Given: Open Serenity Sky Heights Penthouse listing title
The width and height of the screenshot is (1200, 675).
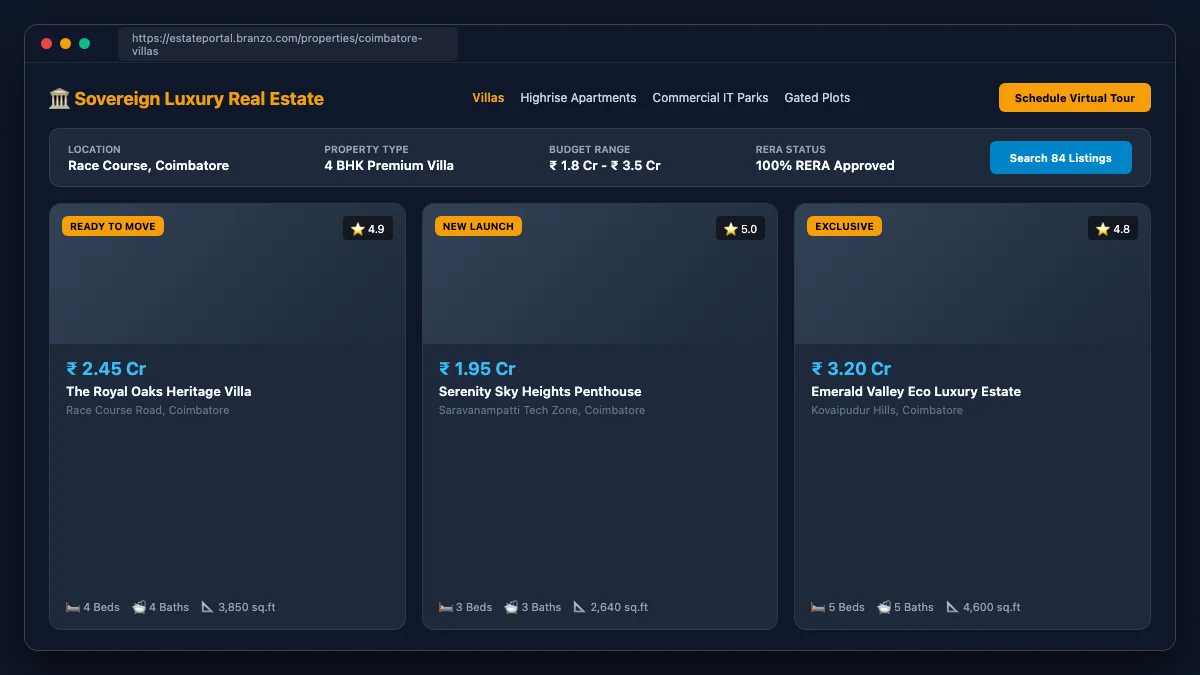Looking at the screenshot, I should point(540,391).
